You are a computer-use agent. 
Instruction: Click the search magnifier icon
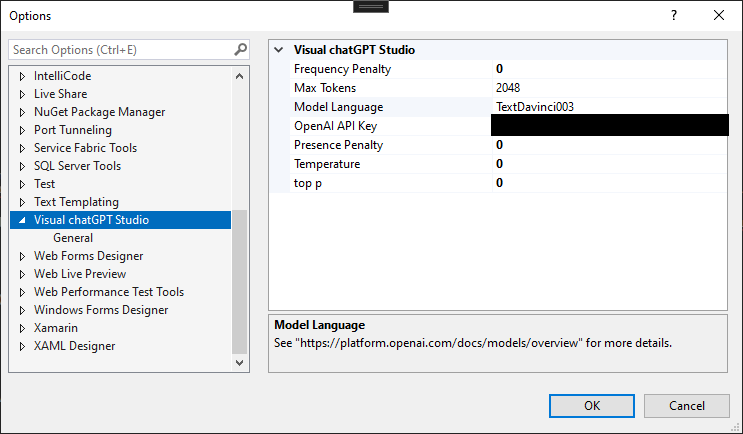[240, 49]
